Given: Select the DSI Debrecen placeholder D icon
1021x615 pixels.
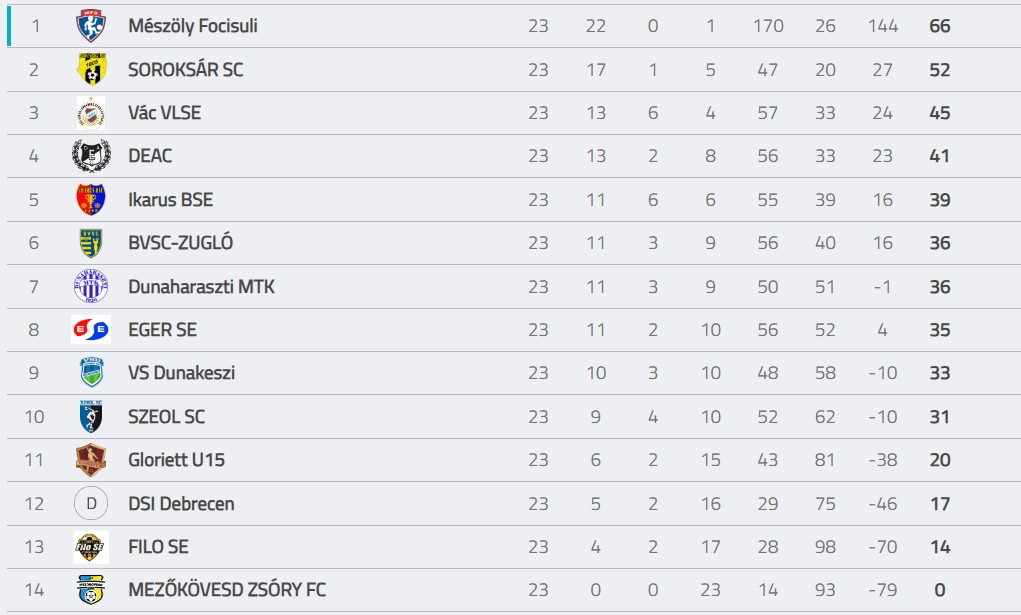Looking at the screenshot, I should pyautogui.click(x=91, y=504).
